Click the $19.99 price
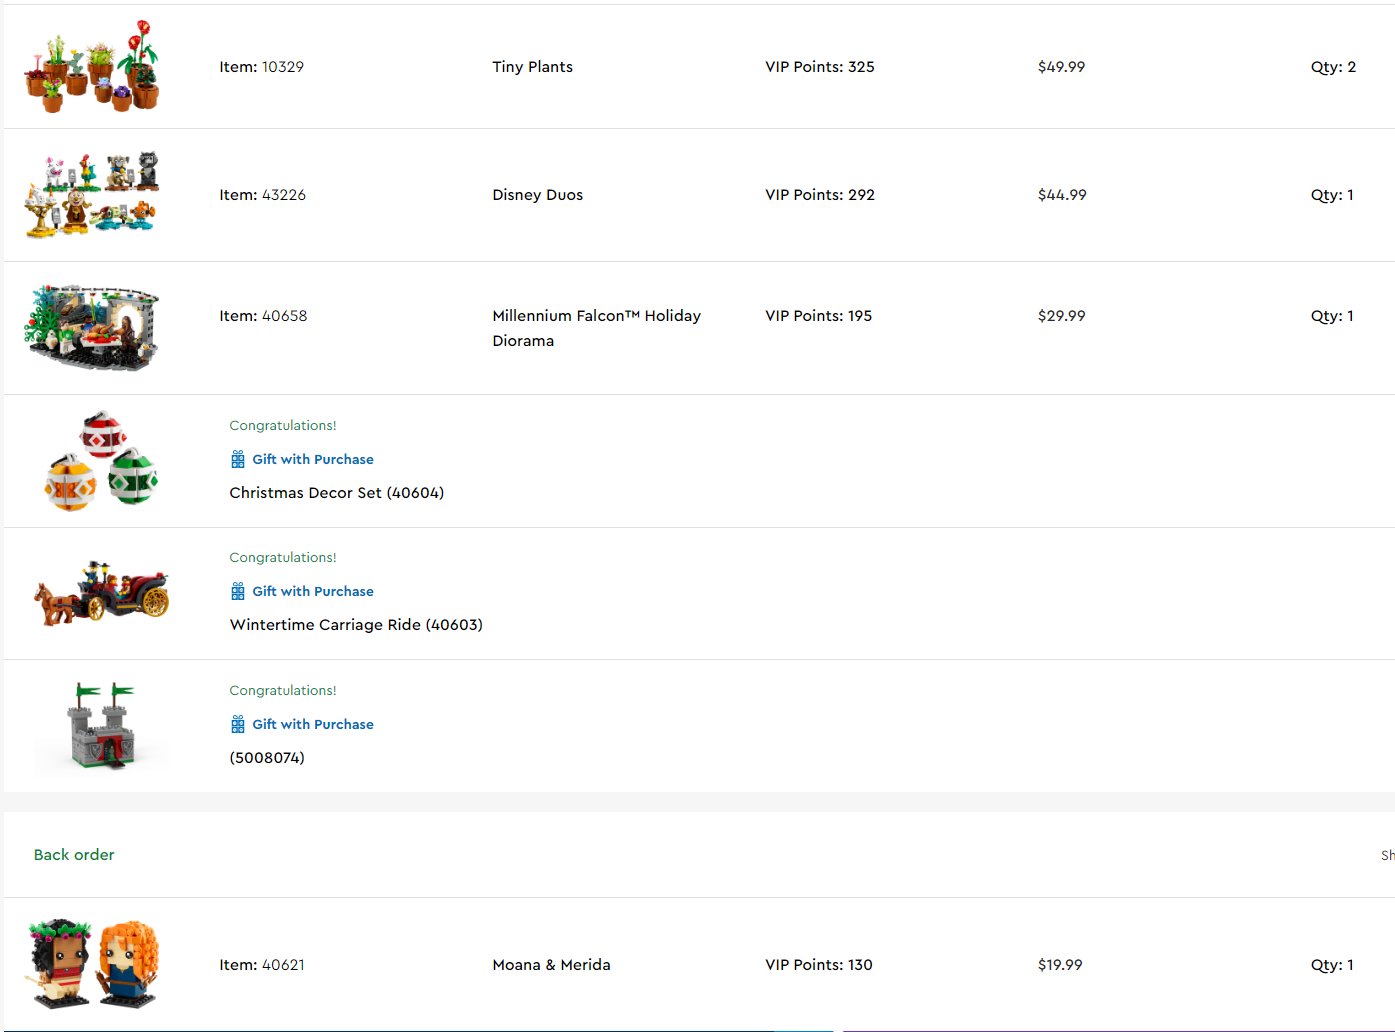Image resolution: width=1395 pixels, height=1032 pixels. click(x=1060, y=965)
